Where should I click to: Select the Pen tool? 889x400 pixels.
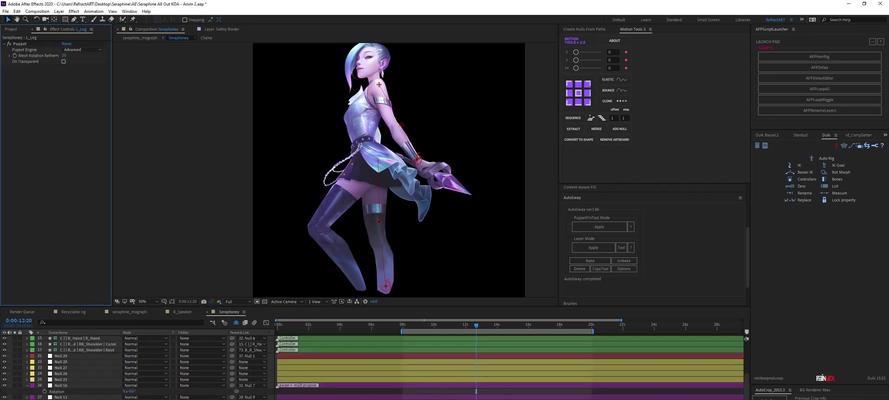(x=74, y=19)
